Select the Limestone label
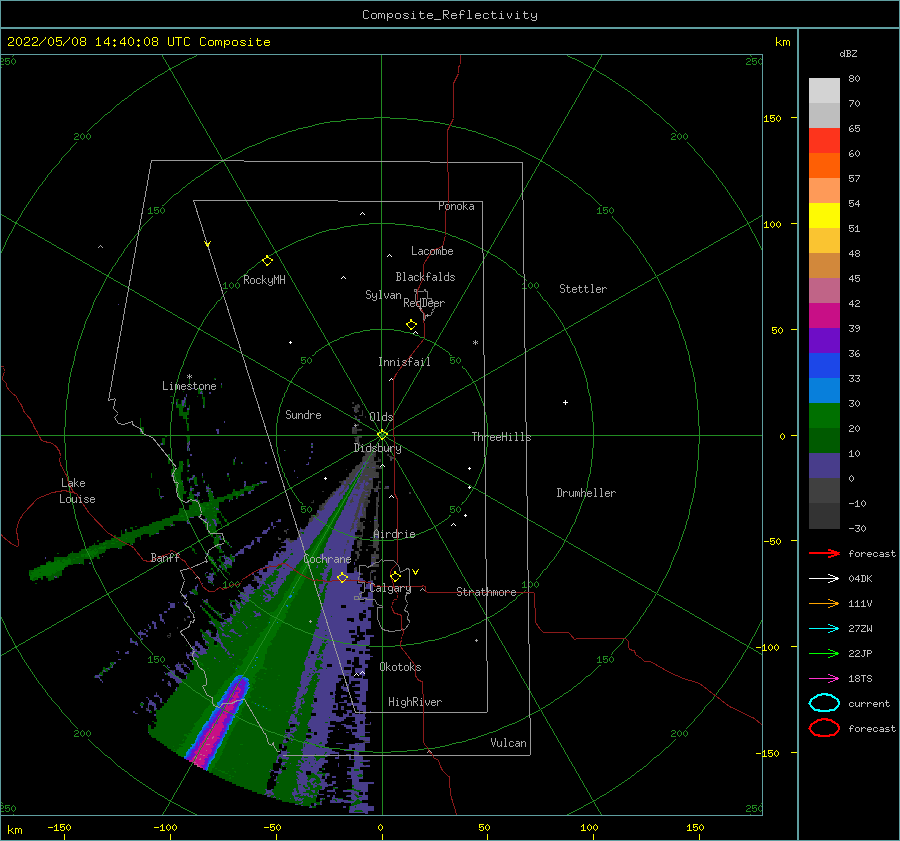 189,386
